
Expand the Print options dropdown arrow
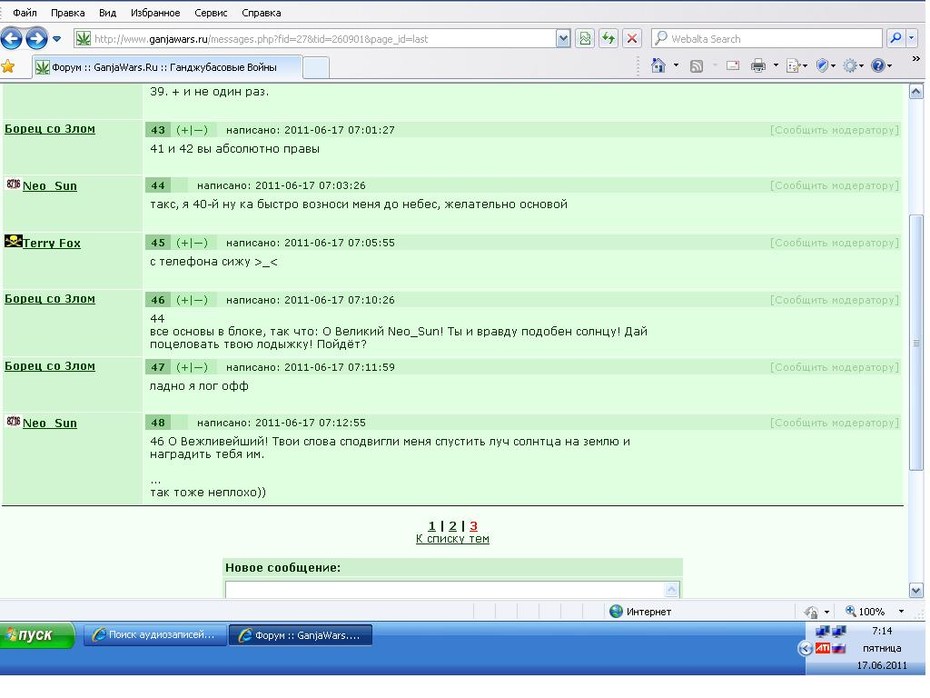point(775,65)
